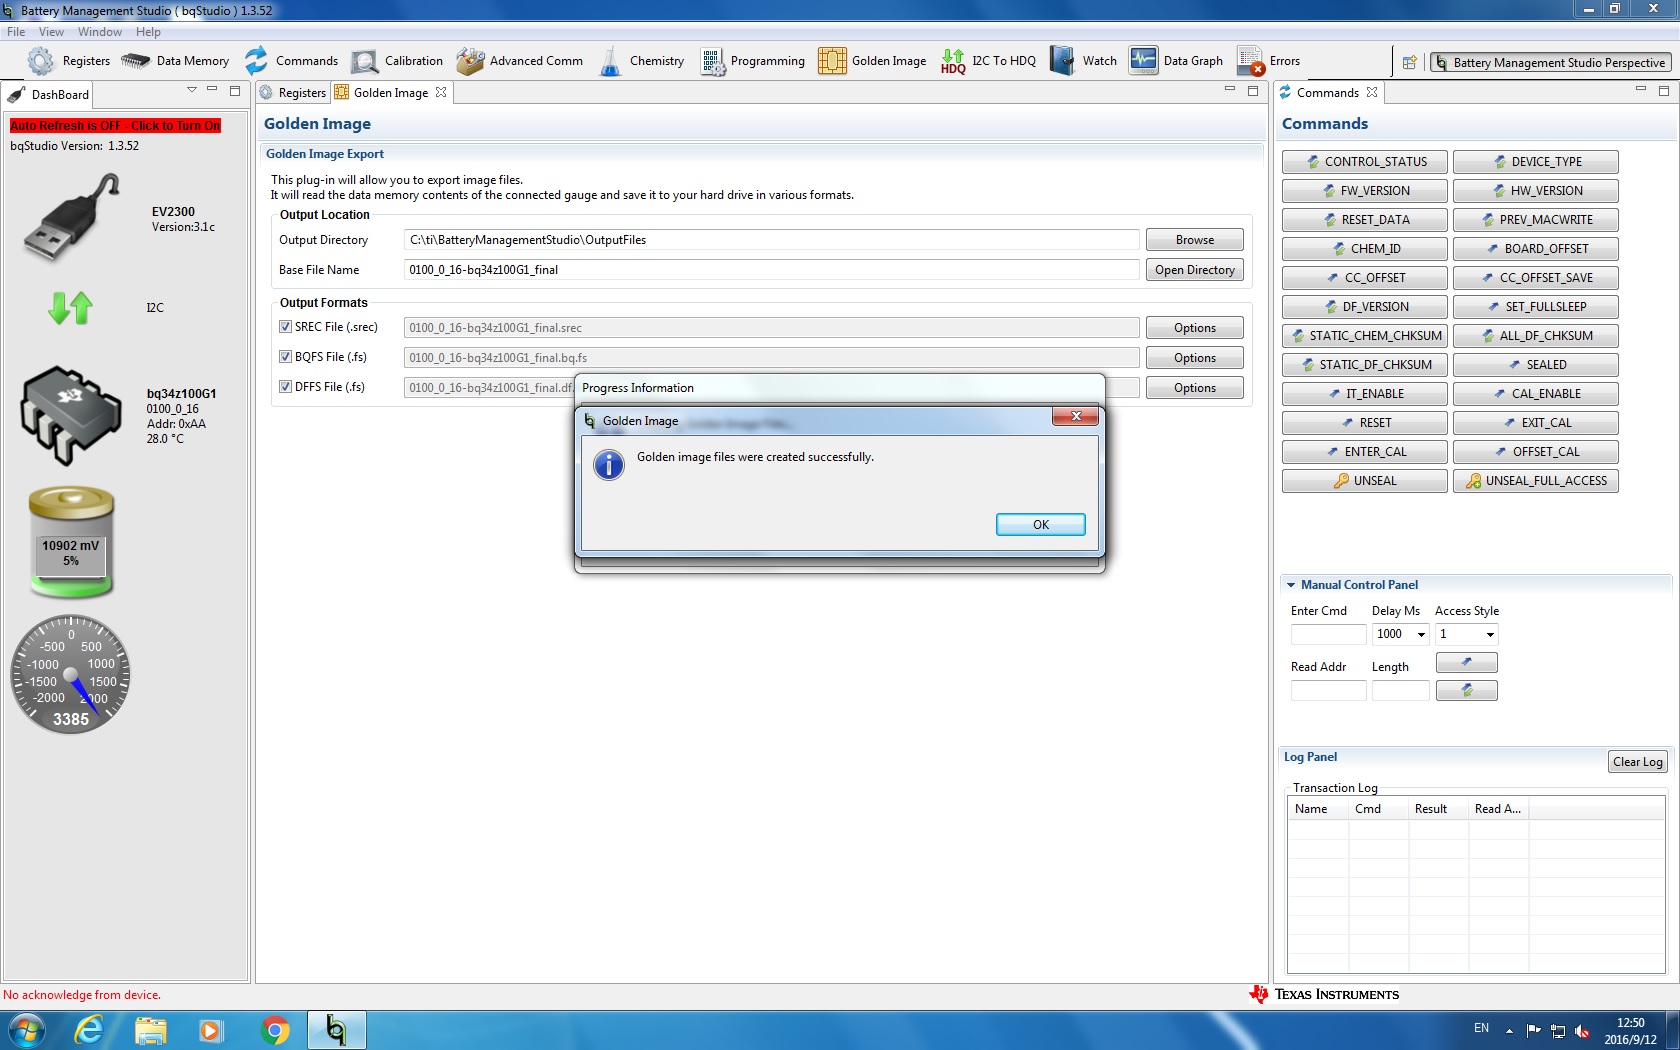
Task: Open the Registers toolbar icon
Action: [40, 61]
